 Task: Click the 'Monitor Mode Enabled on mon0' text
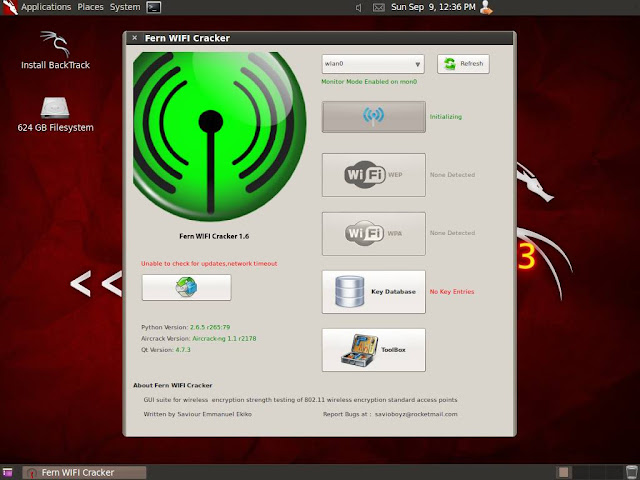[369, 82]
